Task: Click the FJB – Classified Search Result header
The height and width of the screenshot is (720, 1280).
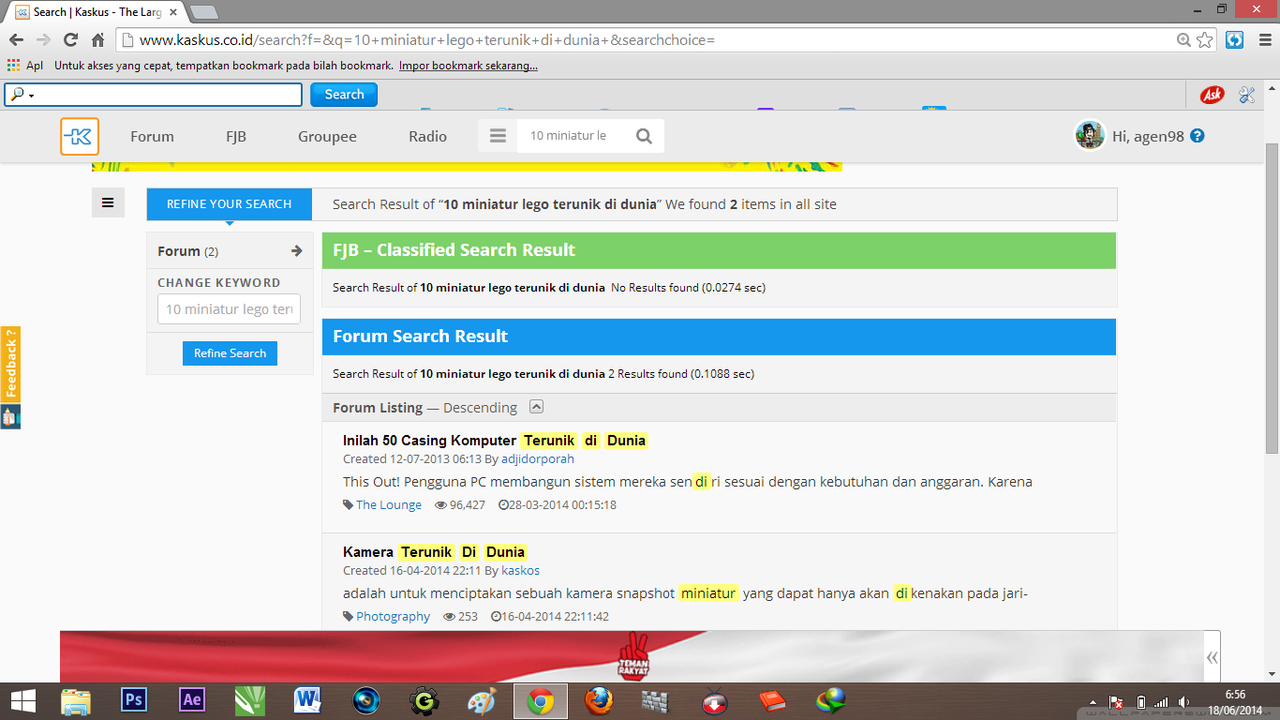Action: [718, 250]
